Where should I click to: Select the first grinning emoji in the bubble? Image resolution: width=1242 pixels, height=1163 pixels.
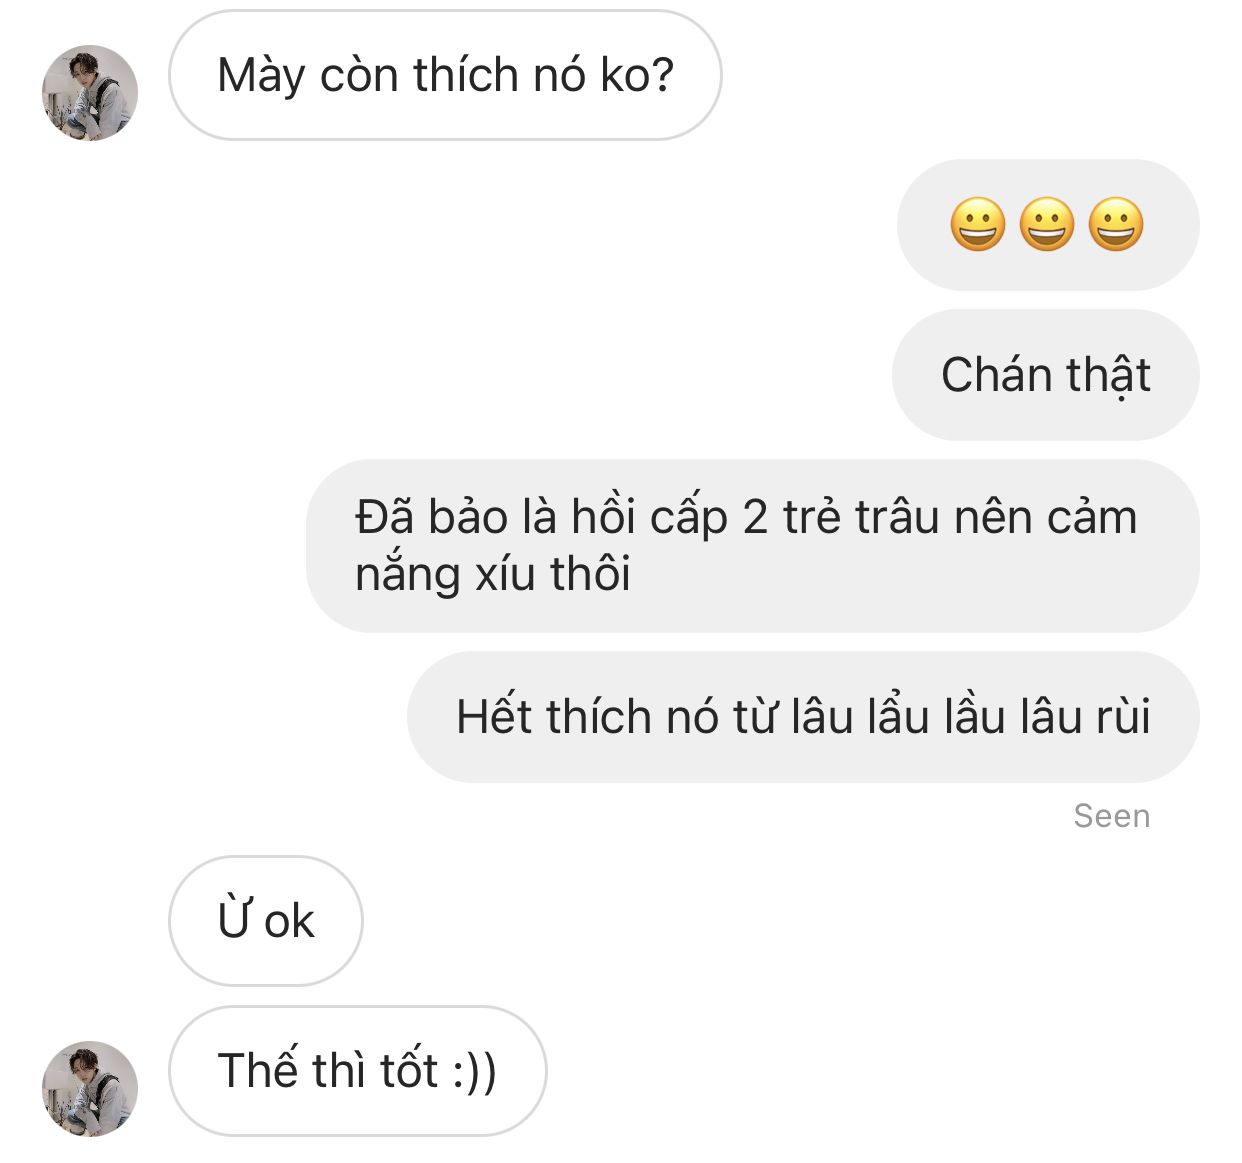(977, 224)
